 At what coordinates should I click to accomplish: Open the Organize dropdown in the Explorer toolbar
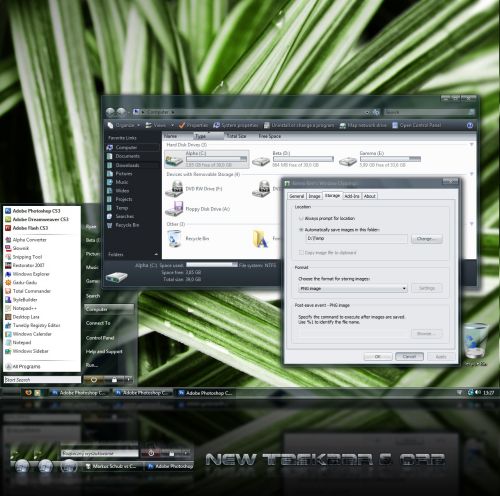pyautogui.click(x=124, y=125)
